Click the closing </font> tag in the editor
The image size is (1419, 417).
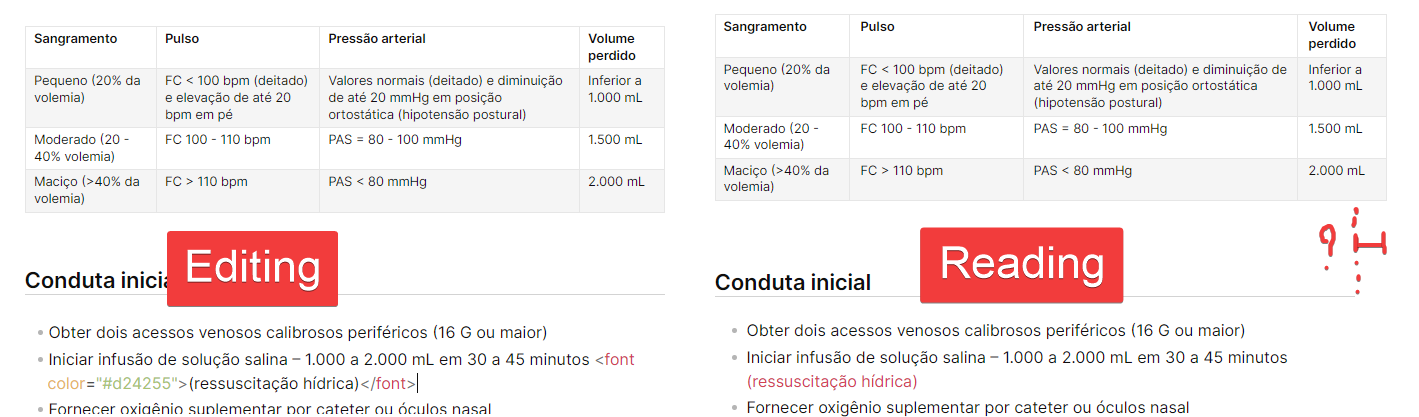[x=387, y=383]
